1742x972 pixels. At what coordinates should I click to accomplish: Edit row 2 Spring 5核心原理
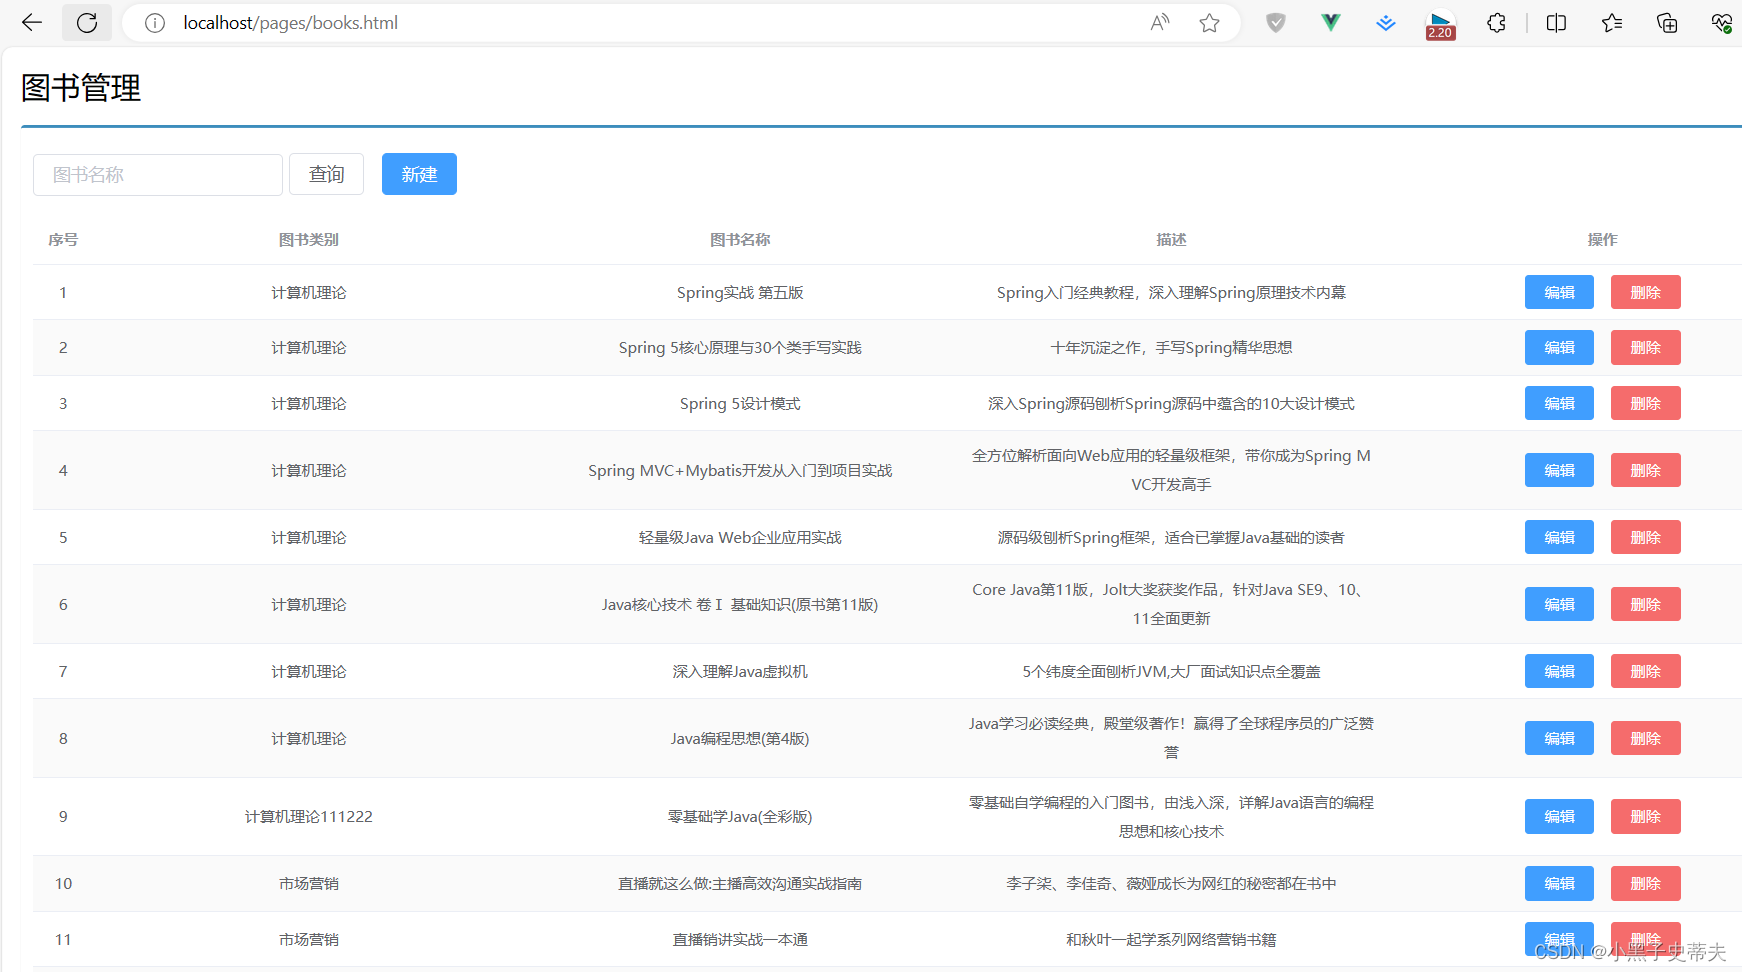(1559, 347)
